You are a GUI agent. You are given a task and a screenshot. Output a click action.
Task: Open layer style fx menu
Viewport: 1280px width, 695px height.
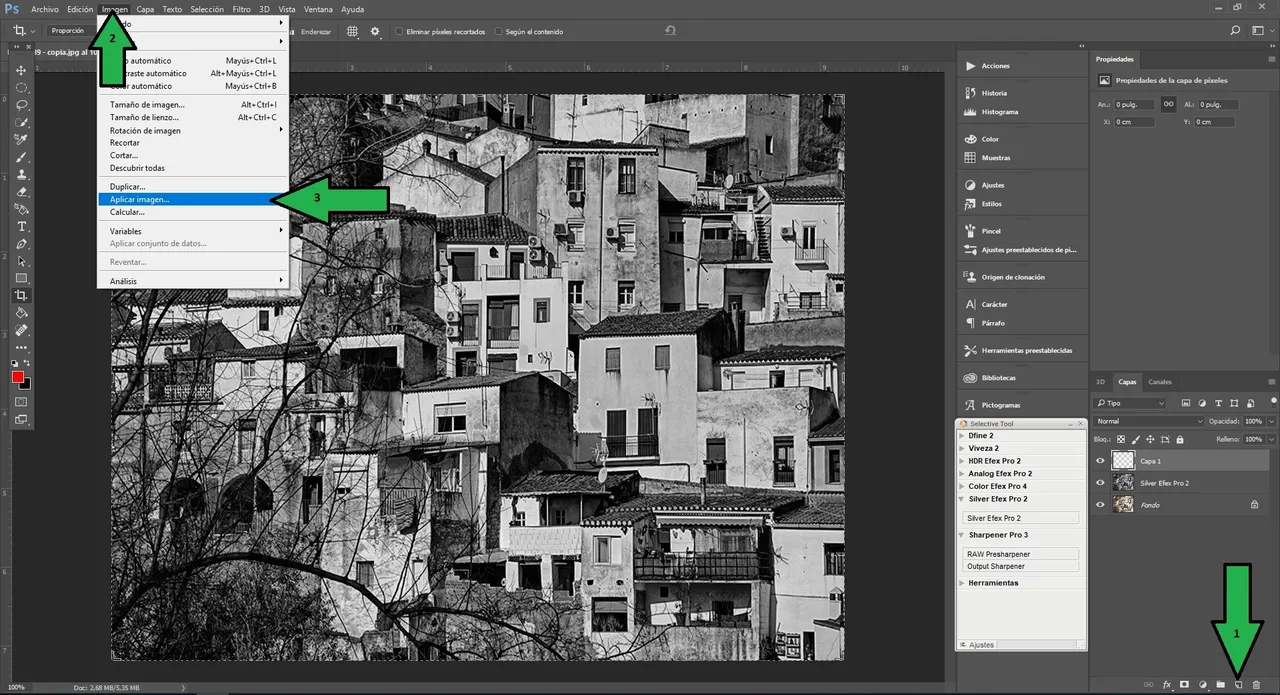1166,684
